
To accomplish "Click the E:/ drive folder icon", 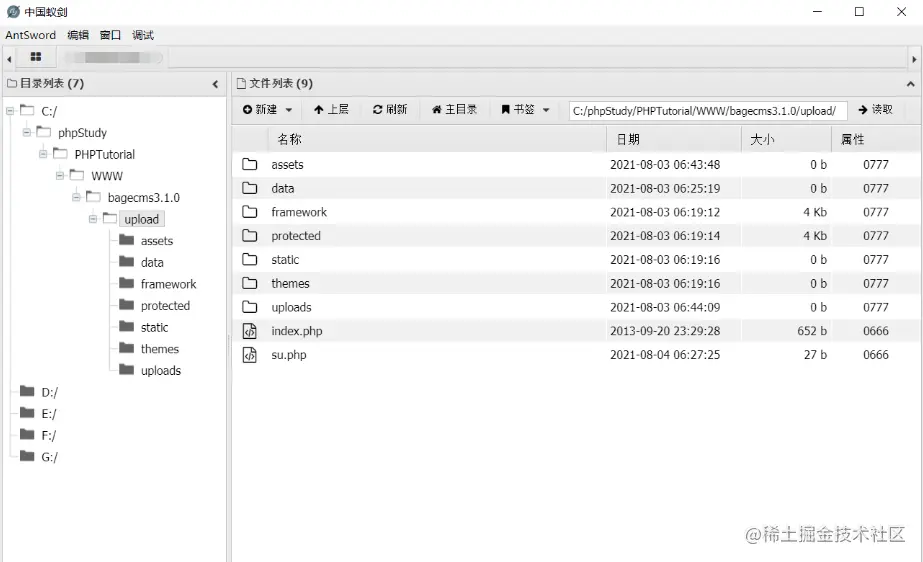I will [27, 413].
